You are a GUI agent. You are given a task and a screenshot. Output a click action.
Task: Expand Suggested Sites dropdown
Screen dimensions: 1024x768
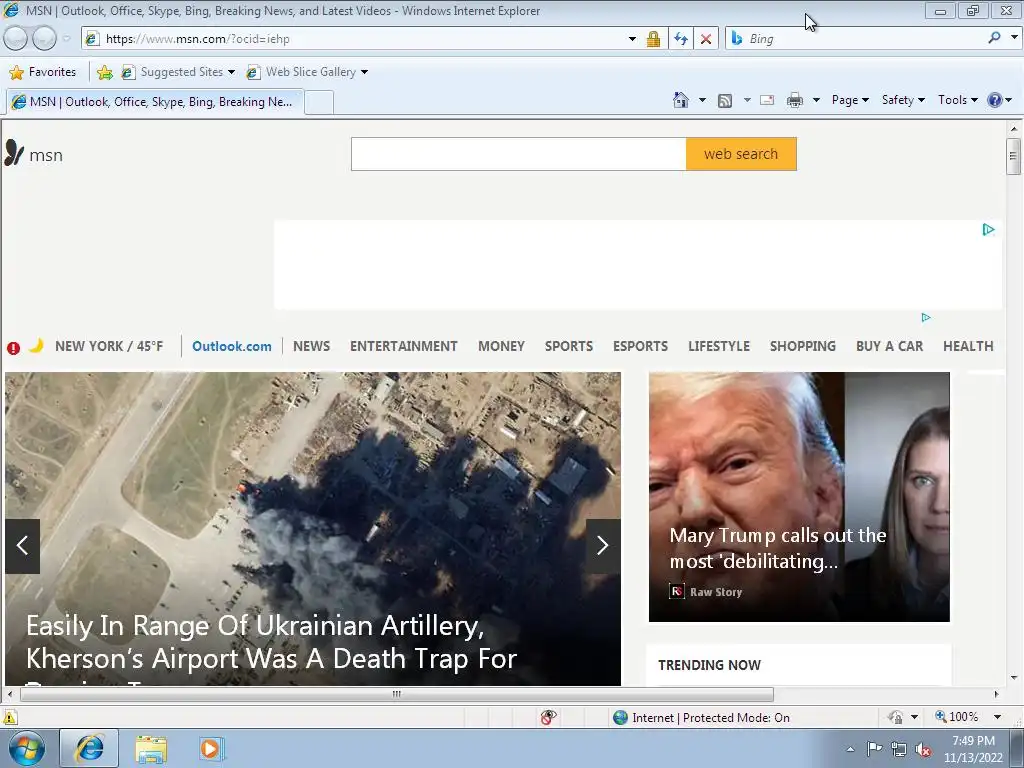pyautogui.click(x=231, y=72)
